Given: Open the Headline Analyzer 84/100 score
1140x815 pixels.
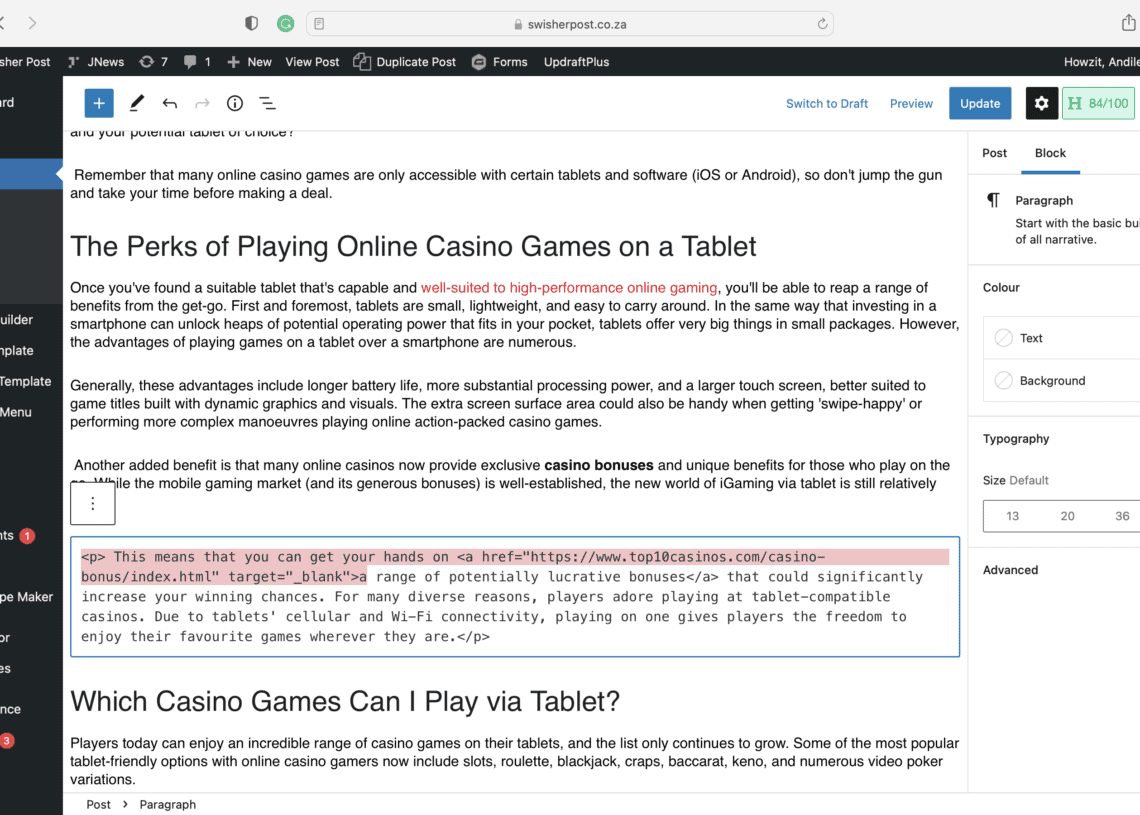Looking at the screenshot, I should pyautogui.click(x=1097, y=103).
